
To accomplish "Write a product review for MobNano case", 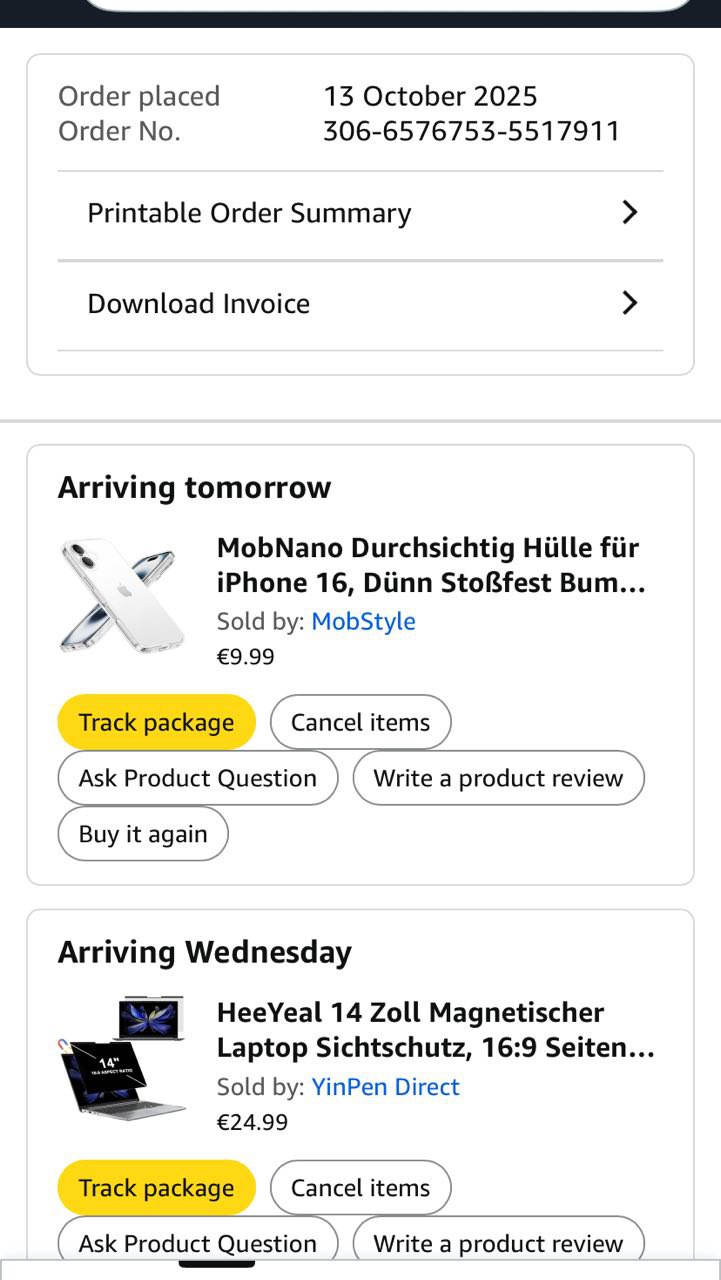I will (498, 778).
